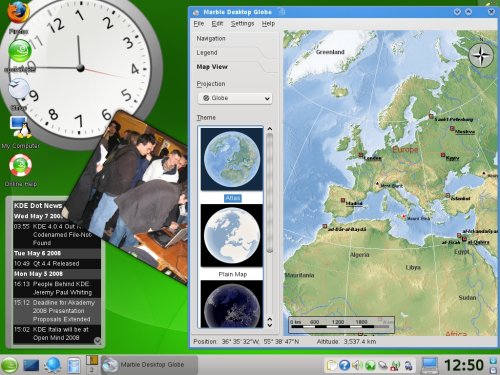
Task: Expand the KDE Dot News widget arrow
Action: pyautogui.click(x=97, y=341)
